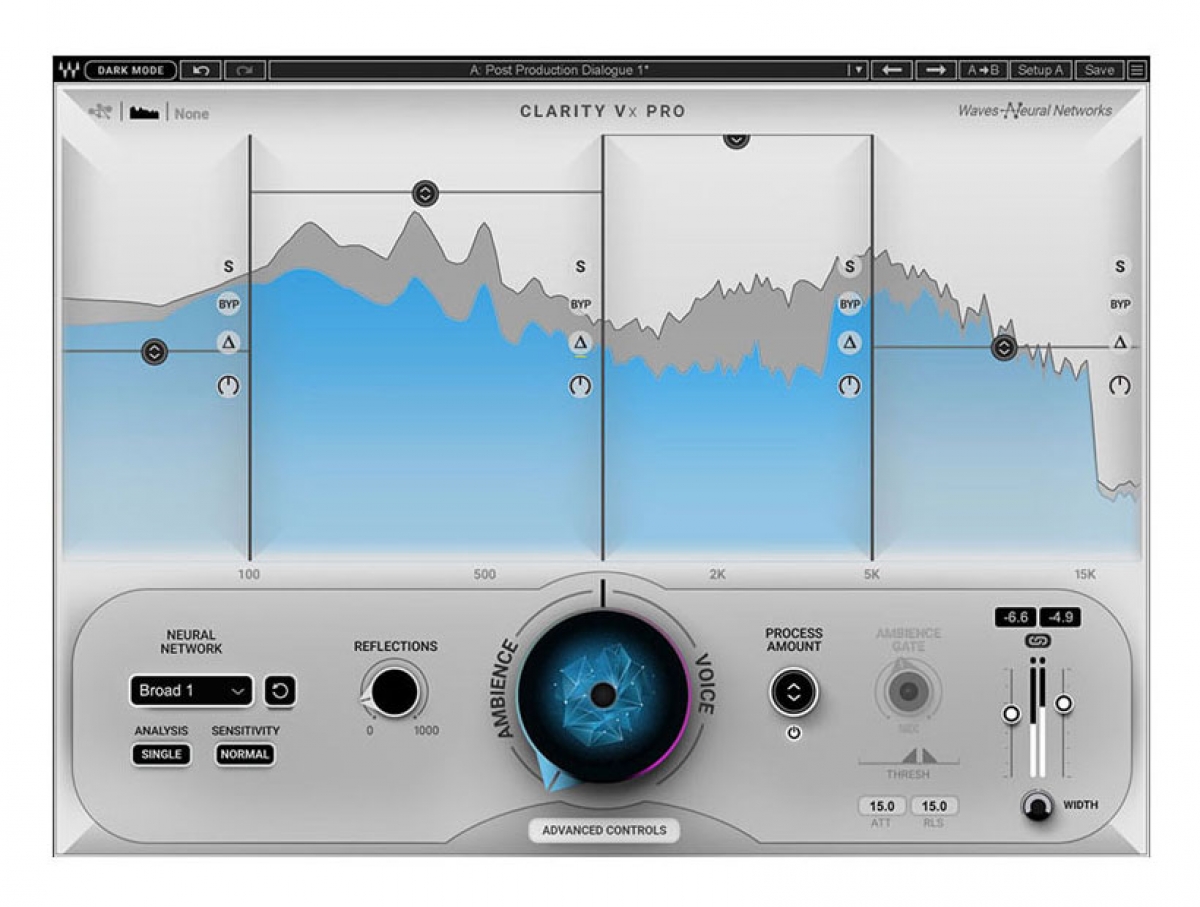This screenshot has height=907, width=1200.
Task: Toggle delta listen on the lowest band
Action: pos(229,343)
